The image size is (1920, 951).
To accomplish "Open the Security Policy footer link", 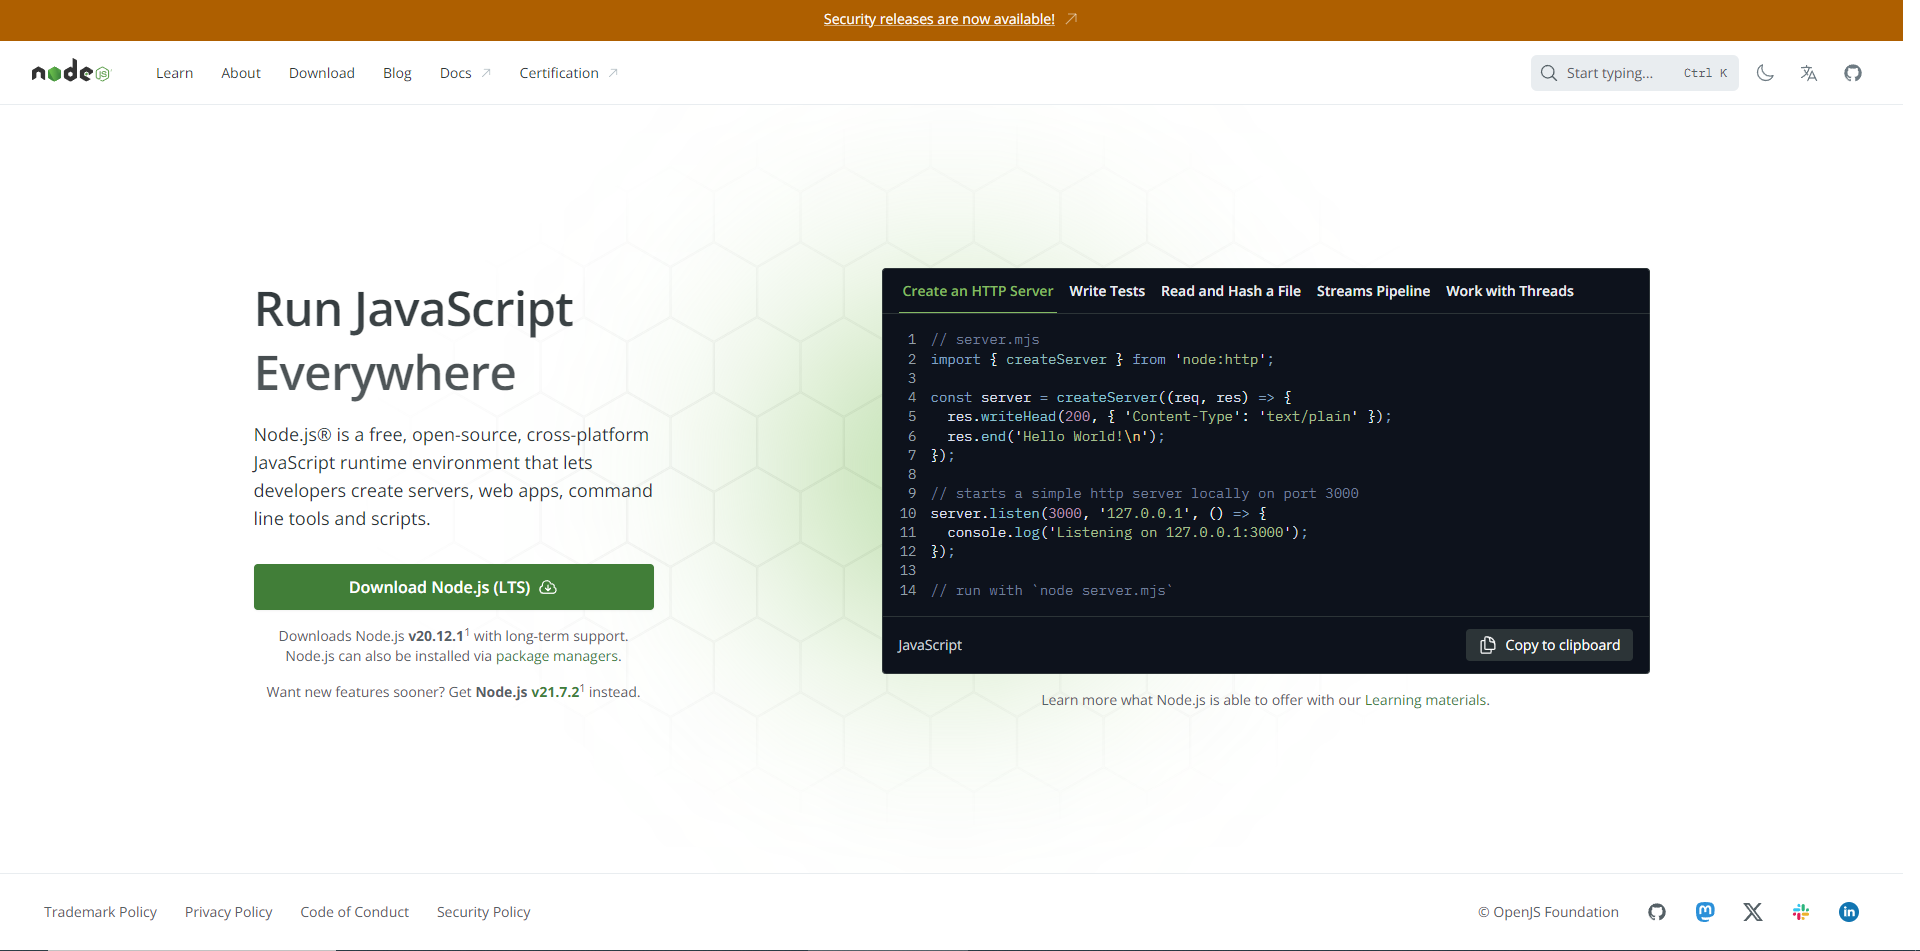I will click(484, 912).
